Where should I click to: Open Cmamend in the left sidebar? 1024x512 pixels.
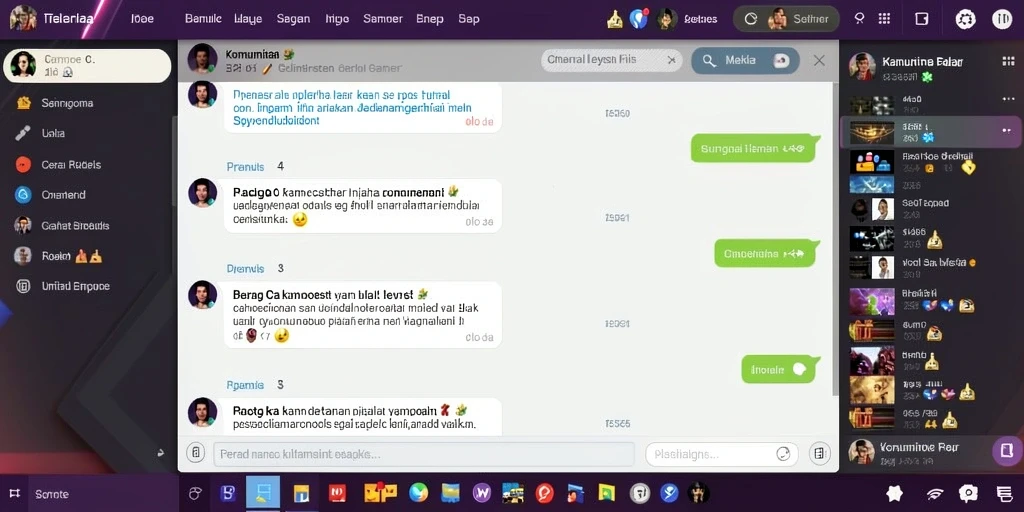click(63, 195)
